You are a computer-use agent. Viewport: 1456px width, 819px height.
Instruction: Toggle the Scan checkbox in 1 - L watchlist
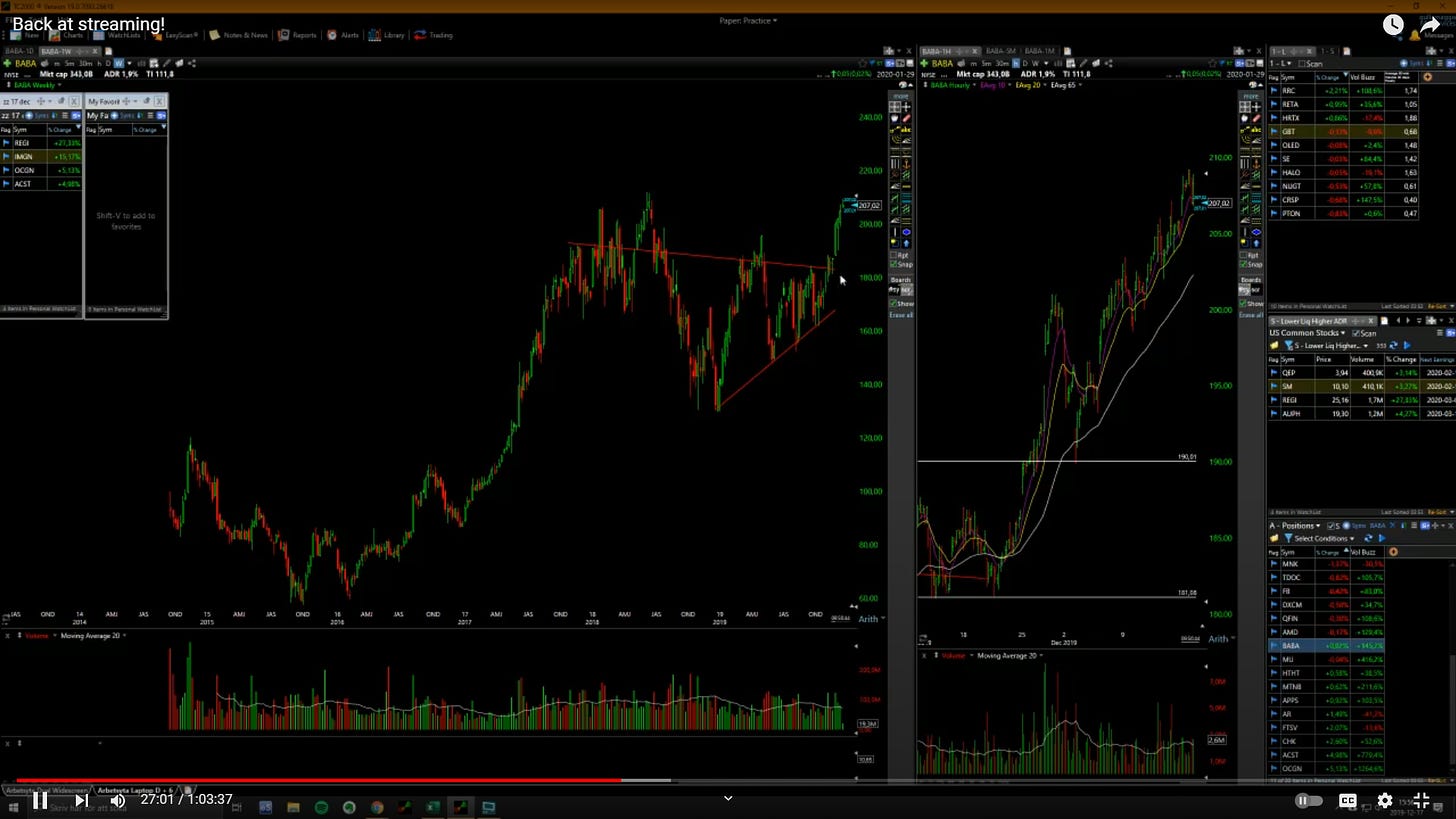[x=1301, y=63]
